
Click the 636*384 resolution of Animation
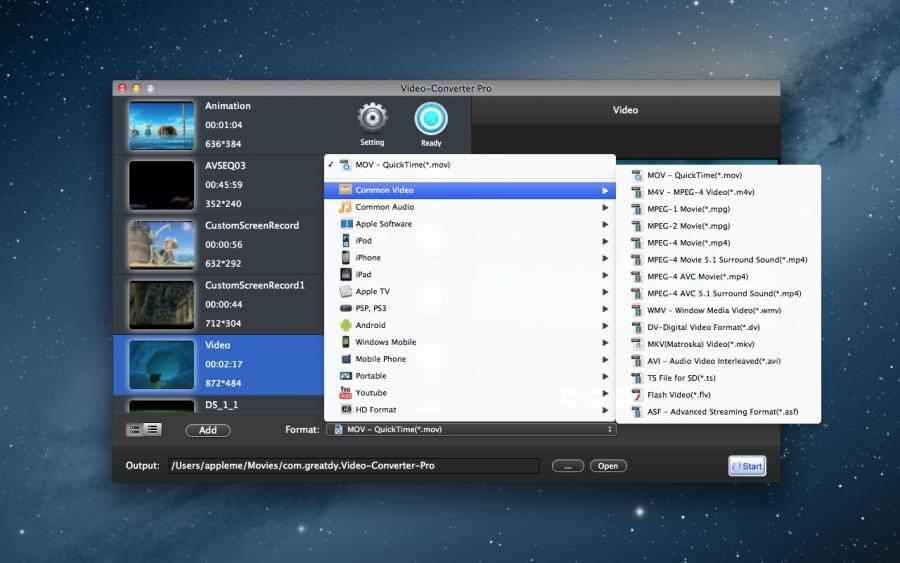pos(223,144)
